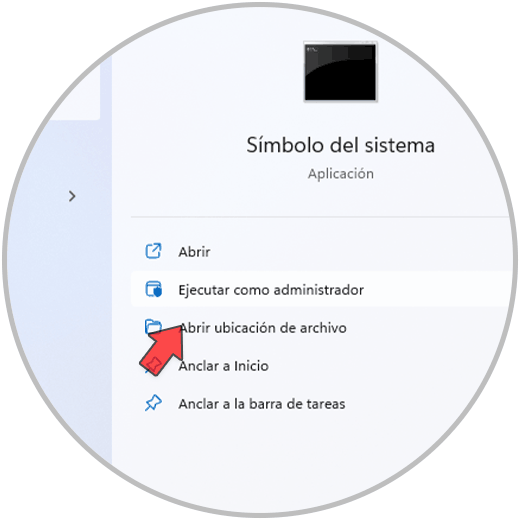The height and width of the screenshot is (520, 520).
Task: Click the blue folder icon for file location
Action: [153, 326]
